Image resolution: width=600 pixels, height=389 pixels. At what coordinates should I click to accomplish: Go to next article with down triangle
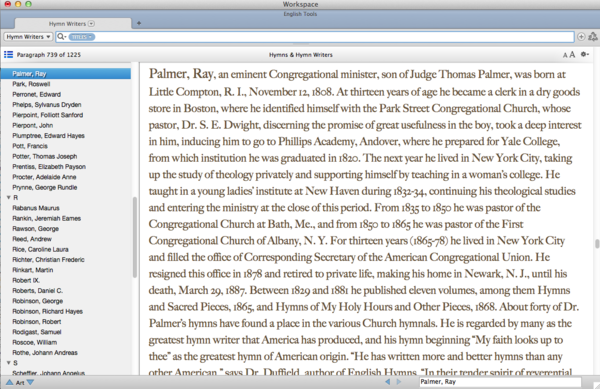[30, 382]
